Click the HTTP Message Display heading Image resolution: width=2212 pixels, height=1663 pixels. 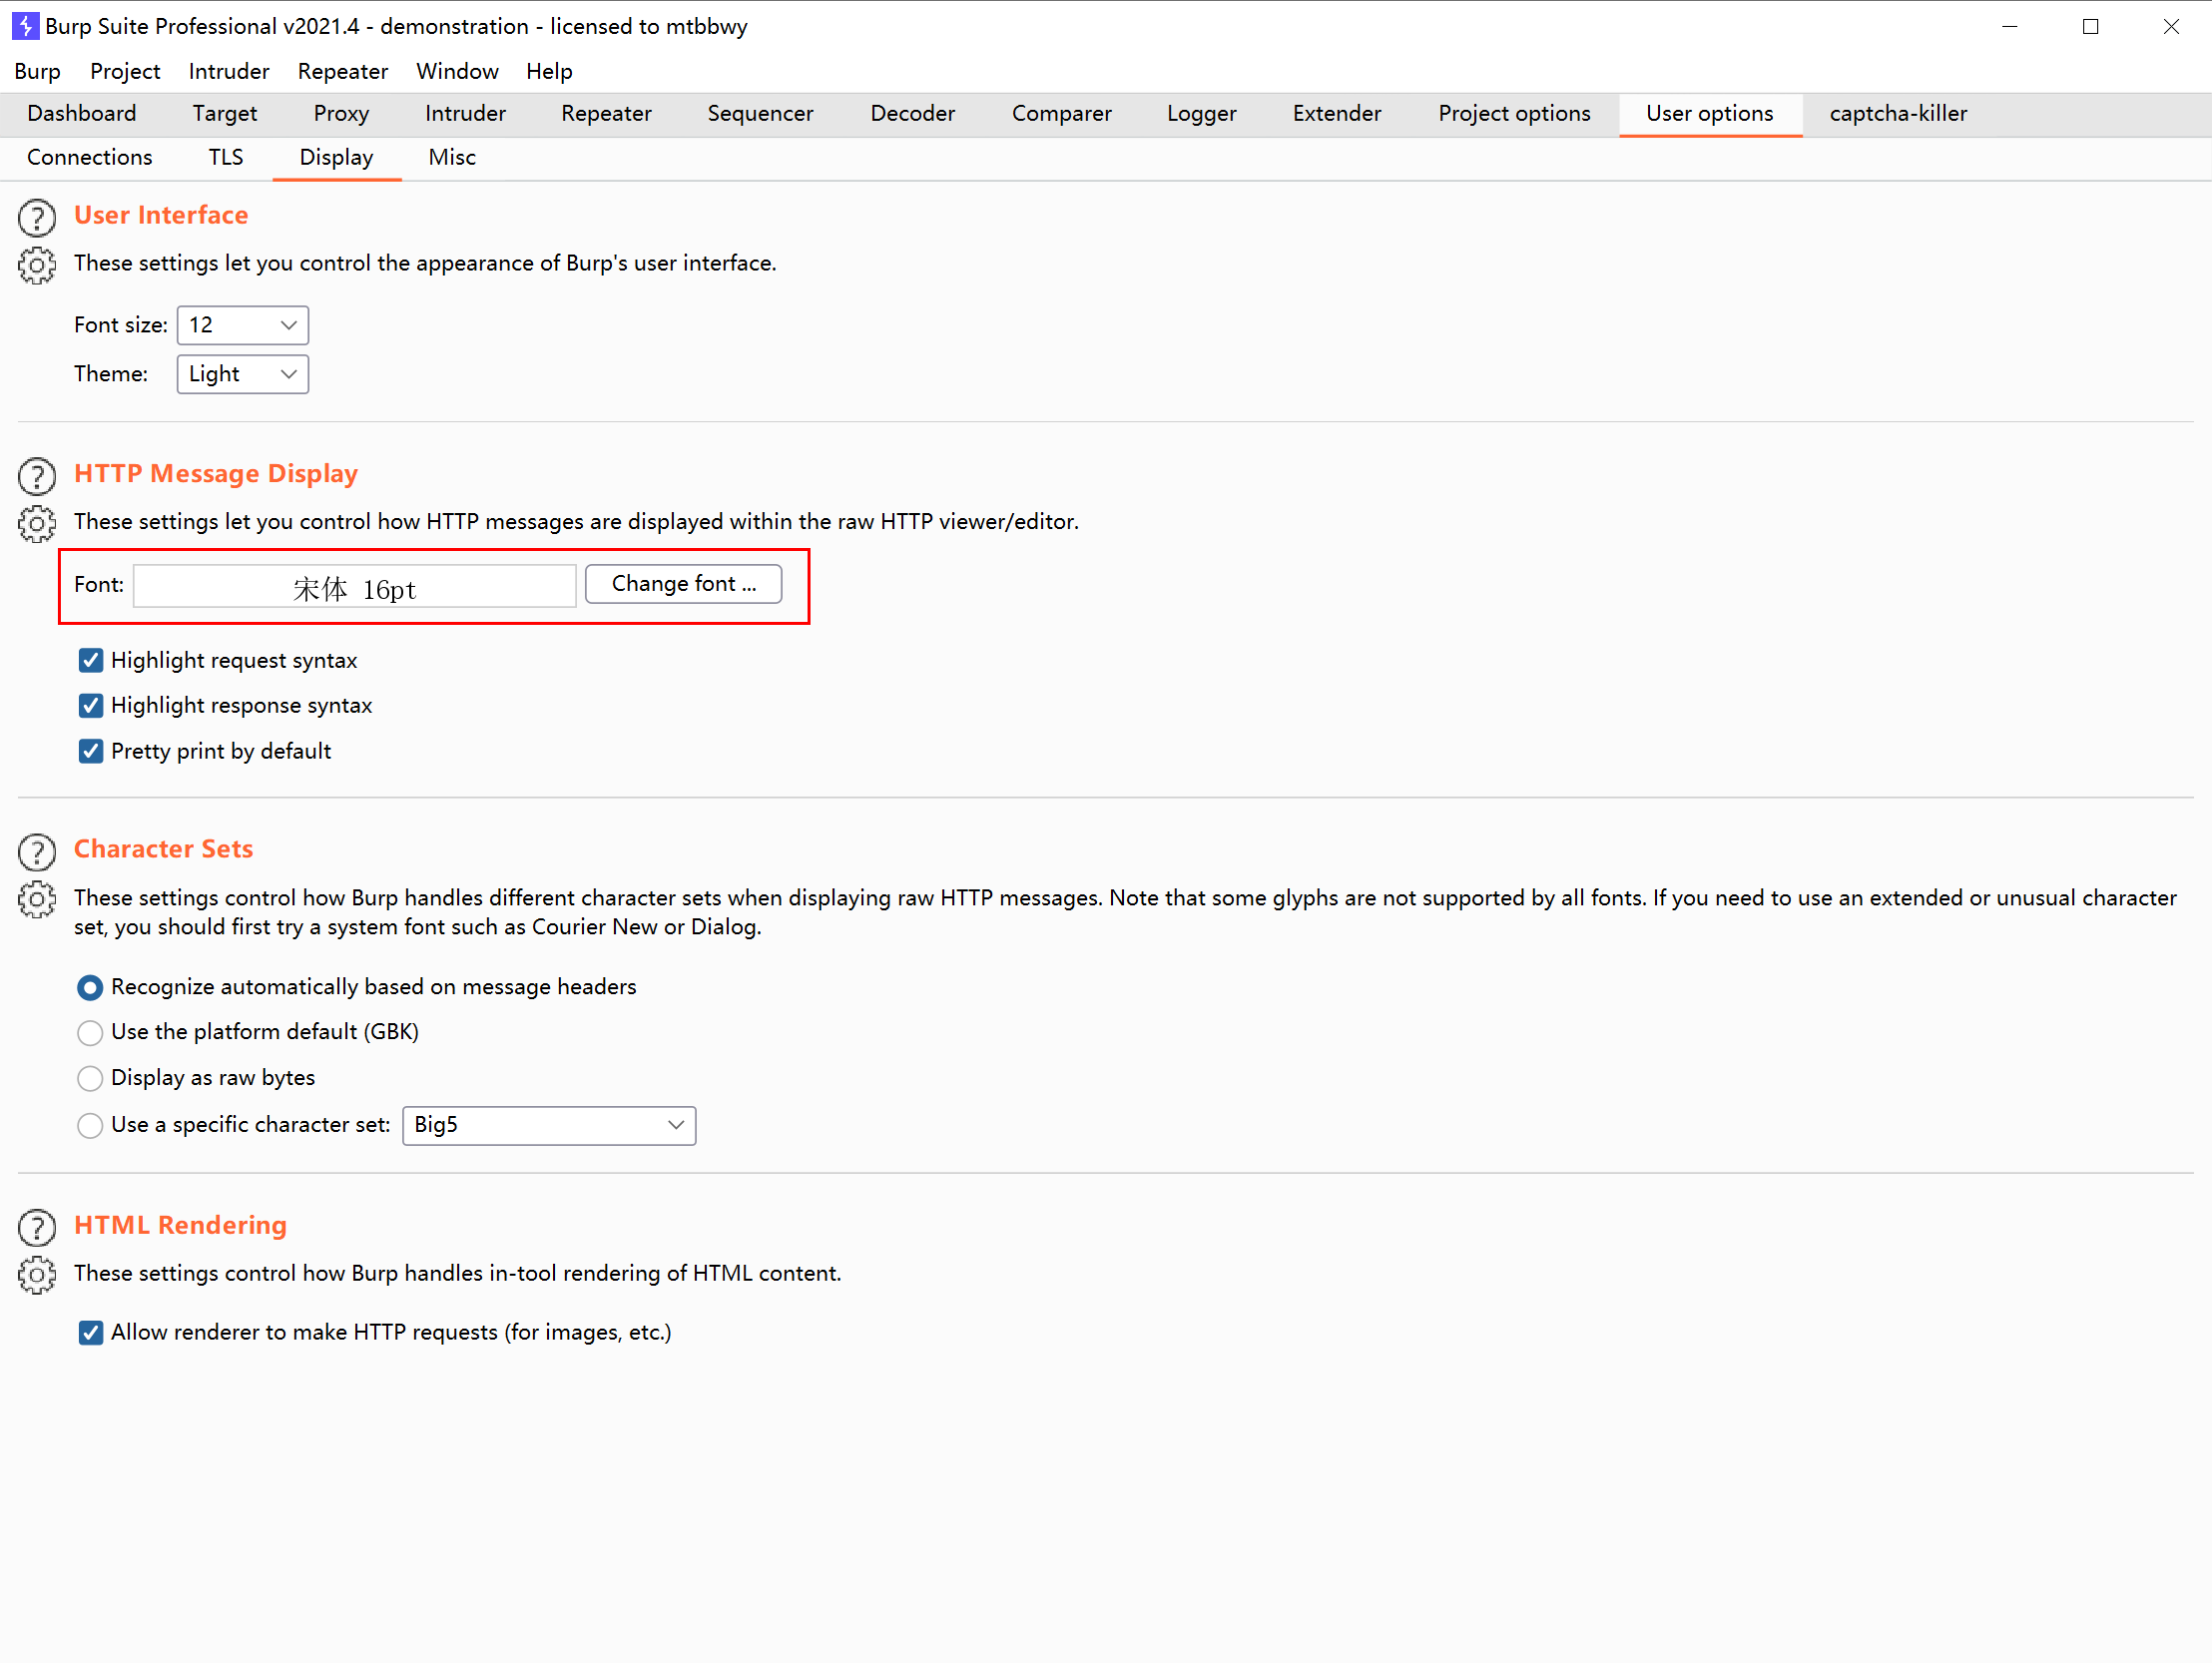[216, 474]
